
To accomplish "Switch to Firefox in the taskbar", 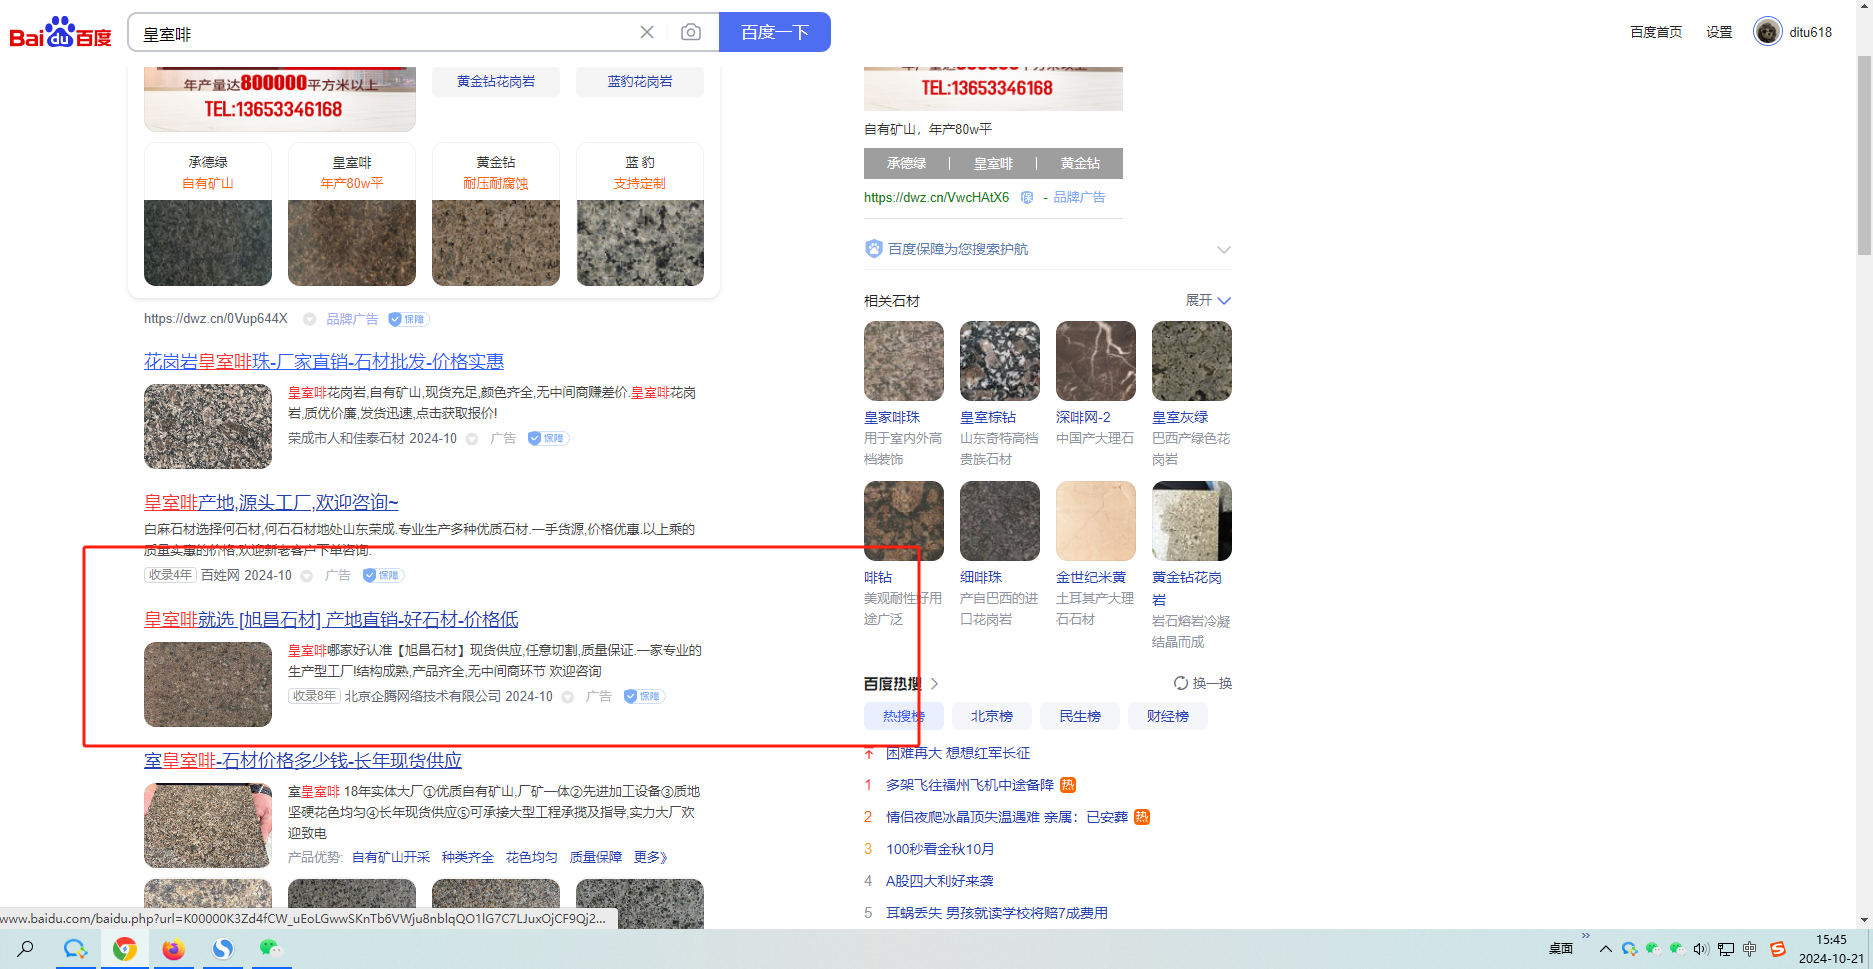I will click(x=174, y=948).
